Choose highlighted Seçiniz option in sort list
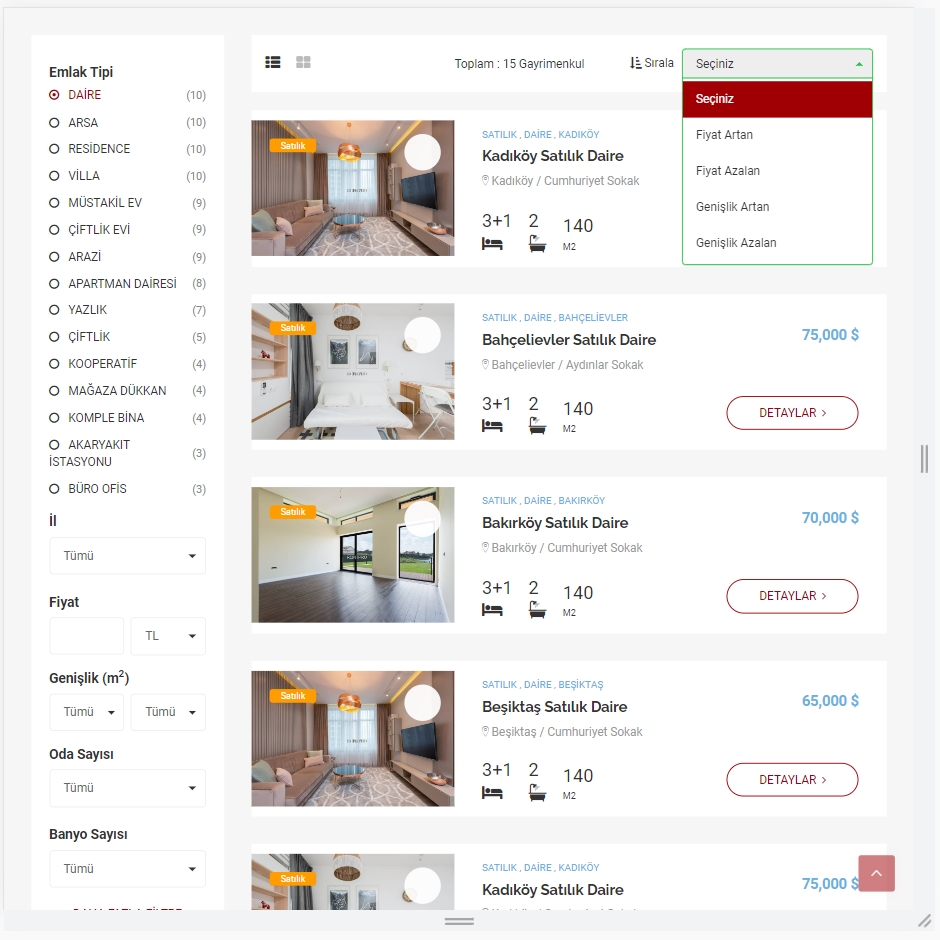The height and width of the screenshot is (940, 940). (777, 99)
